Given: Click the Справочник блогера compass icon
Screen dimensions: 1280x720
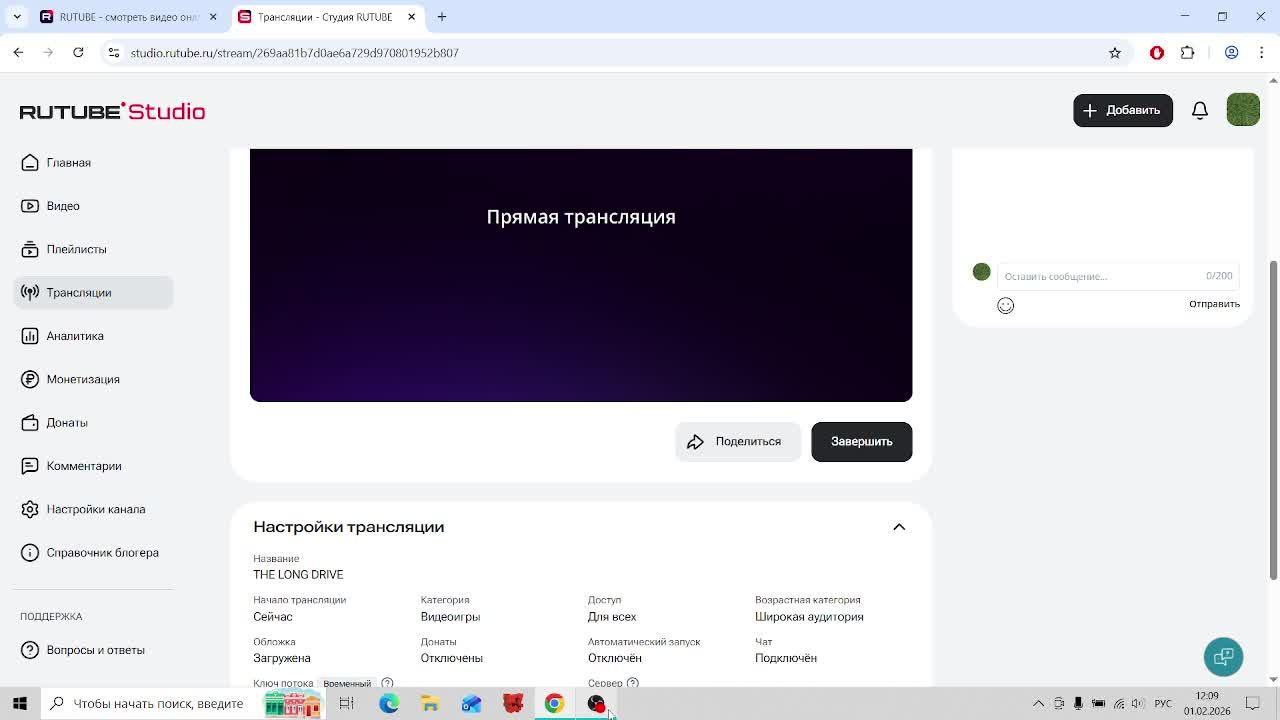Looking at the screenshot, I should coord(30,553).
